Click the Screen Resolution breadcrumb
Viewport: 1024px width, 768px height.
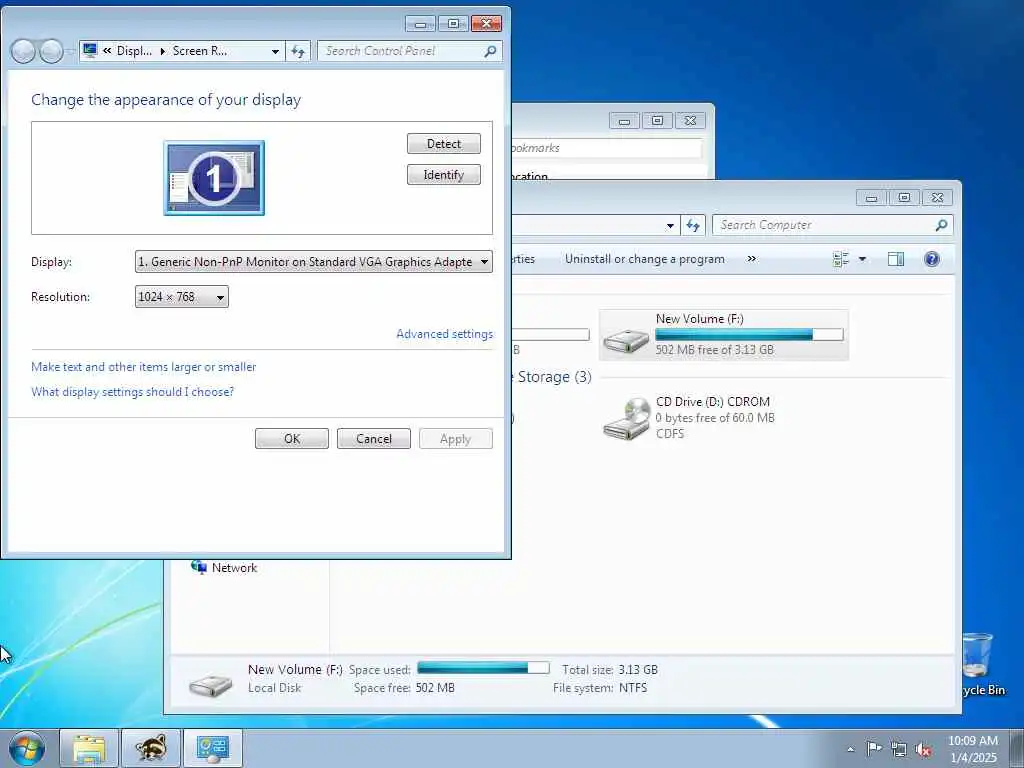pyautogui.click(x=200, y=51)
